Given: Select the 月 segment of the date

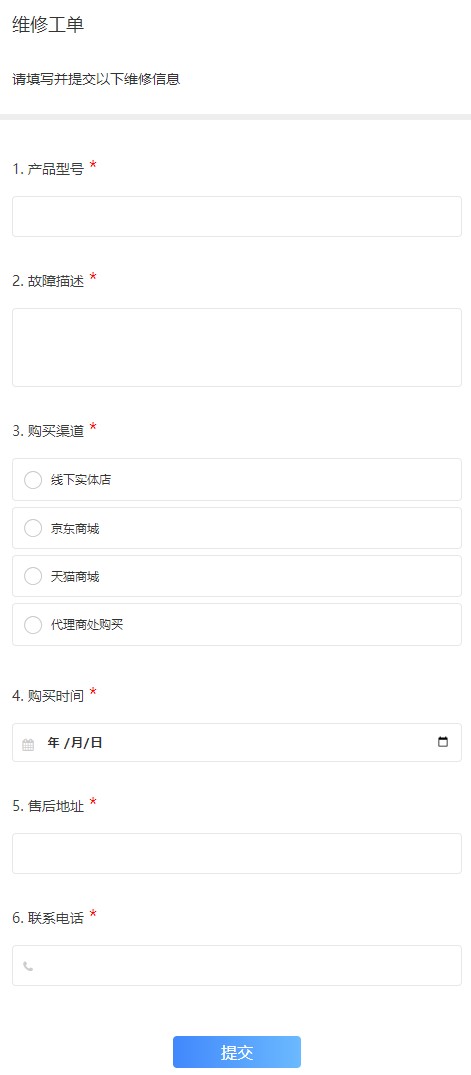Looking at the screenshot, I should tap(75, 742).
